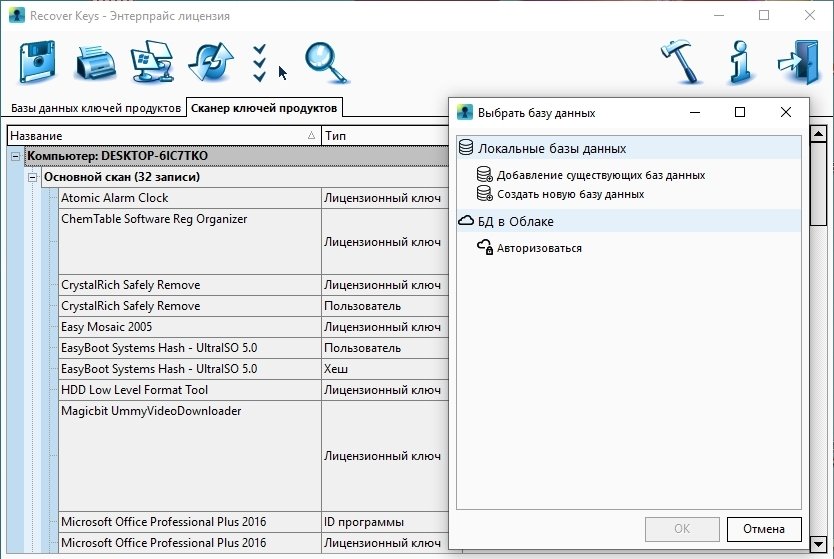Open settings with the hammer icon
Viewport: 834px width, 559px height.
[x=681, y=62]
